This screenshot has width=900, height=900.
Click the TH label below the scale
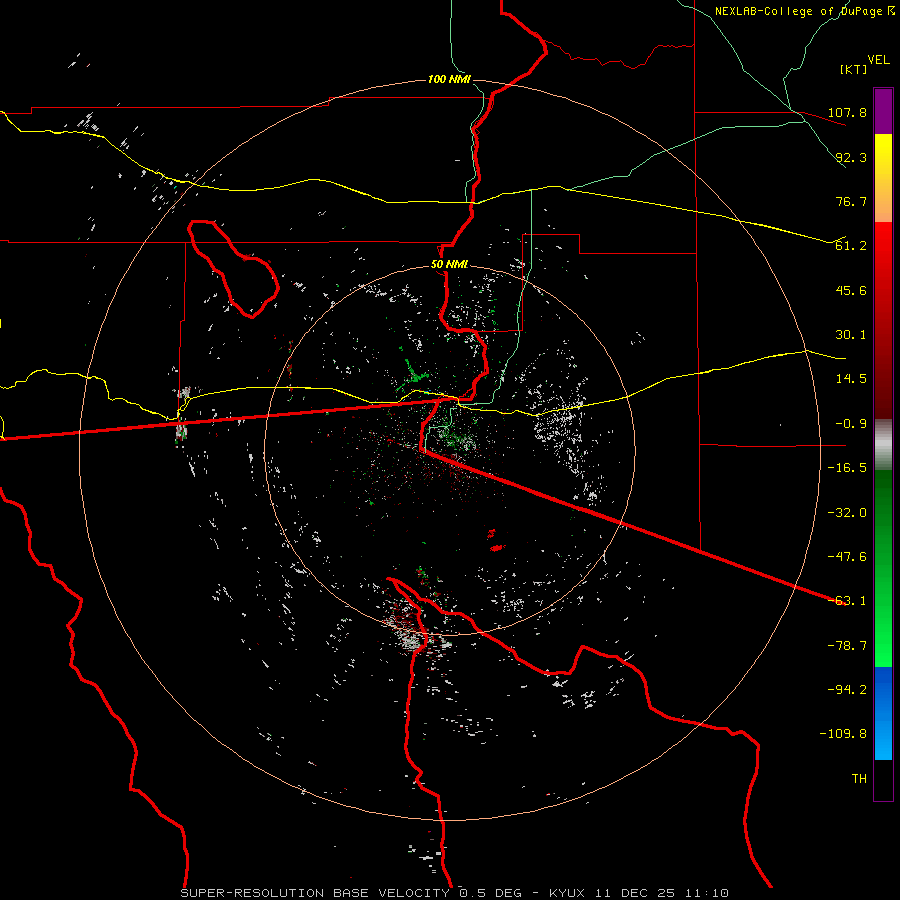pos(859,779)
